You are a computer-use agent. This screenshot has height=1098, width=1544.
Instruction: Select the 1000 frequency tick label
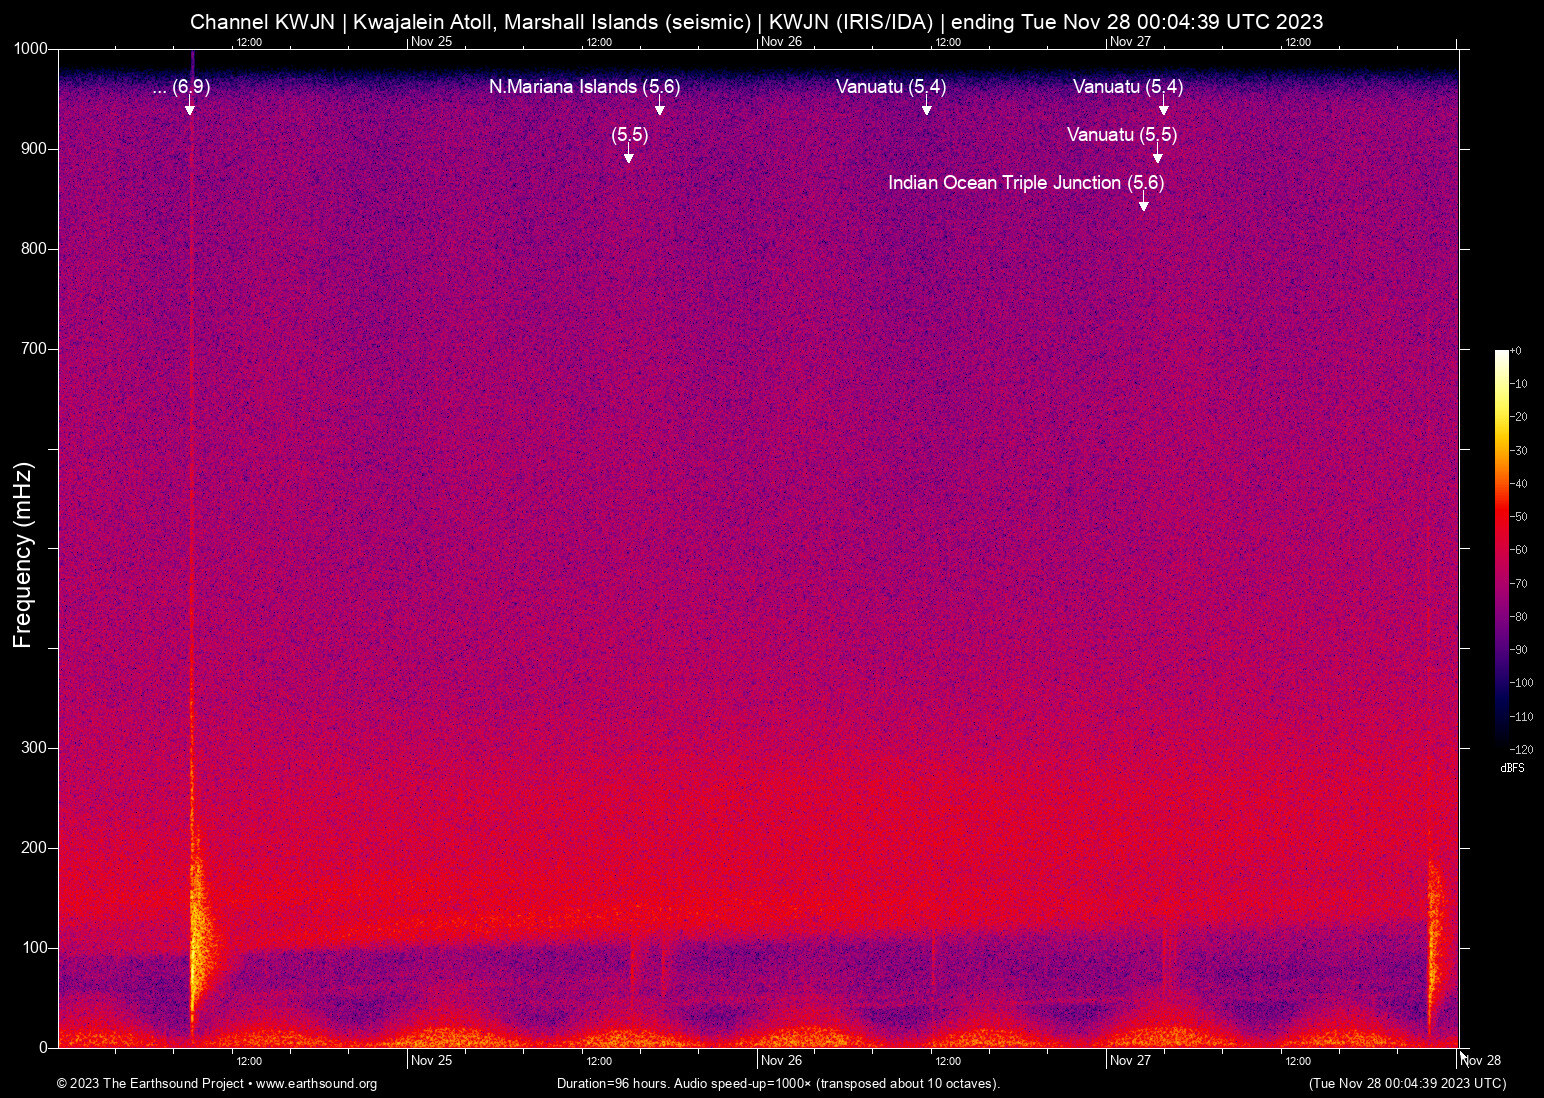tap(31, 47)
